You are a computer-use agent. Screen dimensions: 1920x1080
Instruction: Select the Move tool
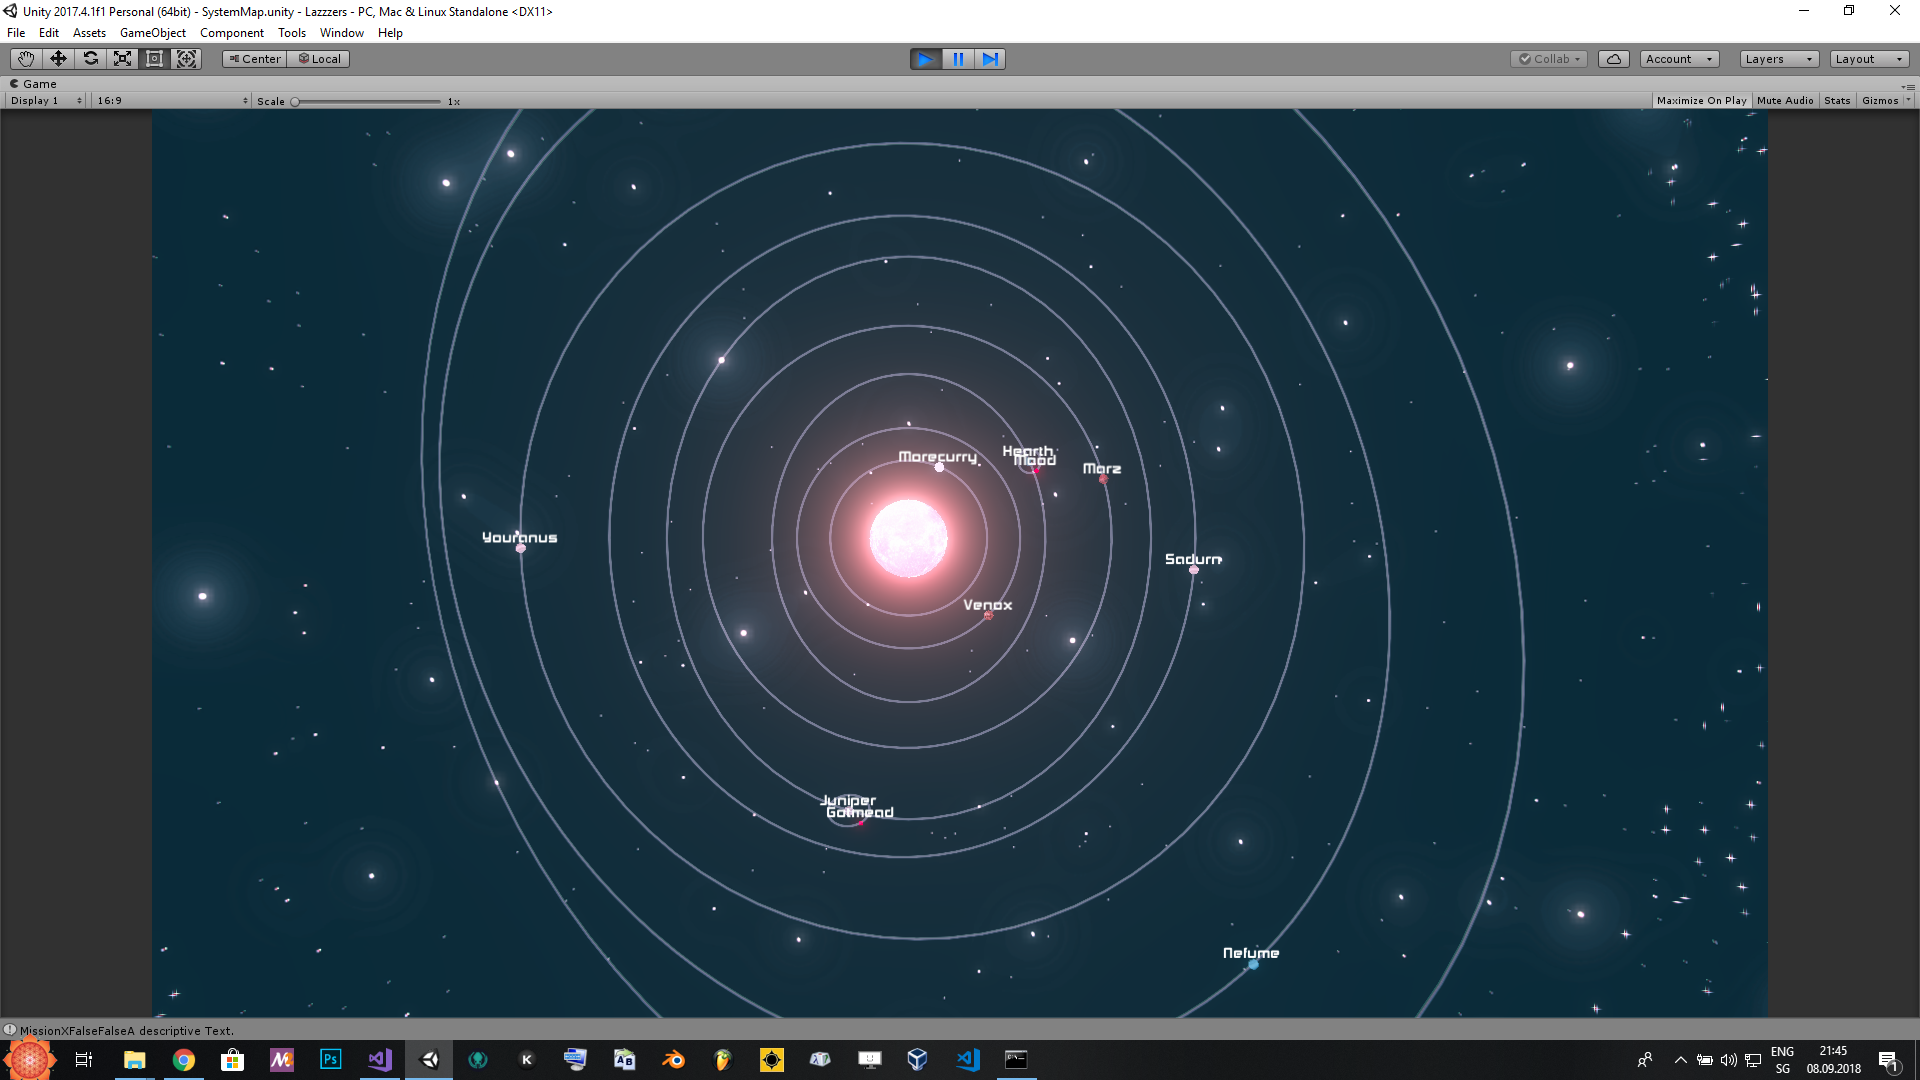(58, 59)
